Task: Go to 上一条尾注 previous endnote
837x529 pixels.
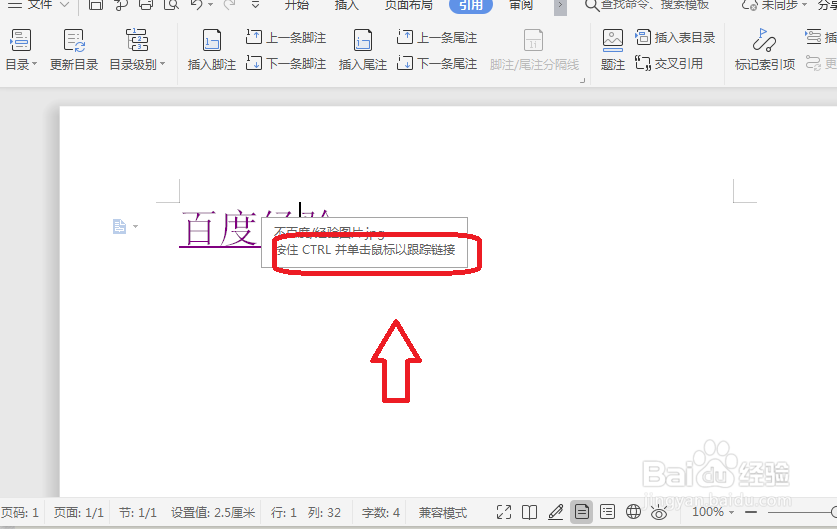Action: pyautogui.click(x=437, y=37)
